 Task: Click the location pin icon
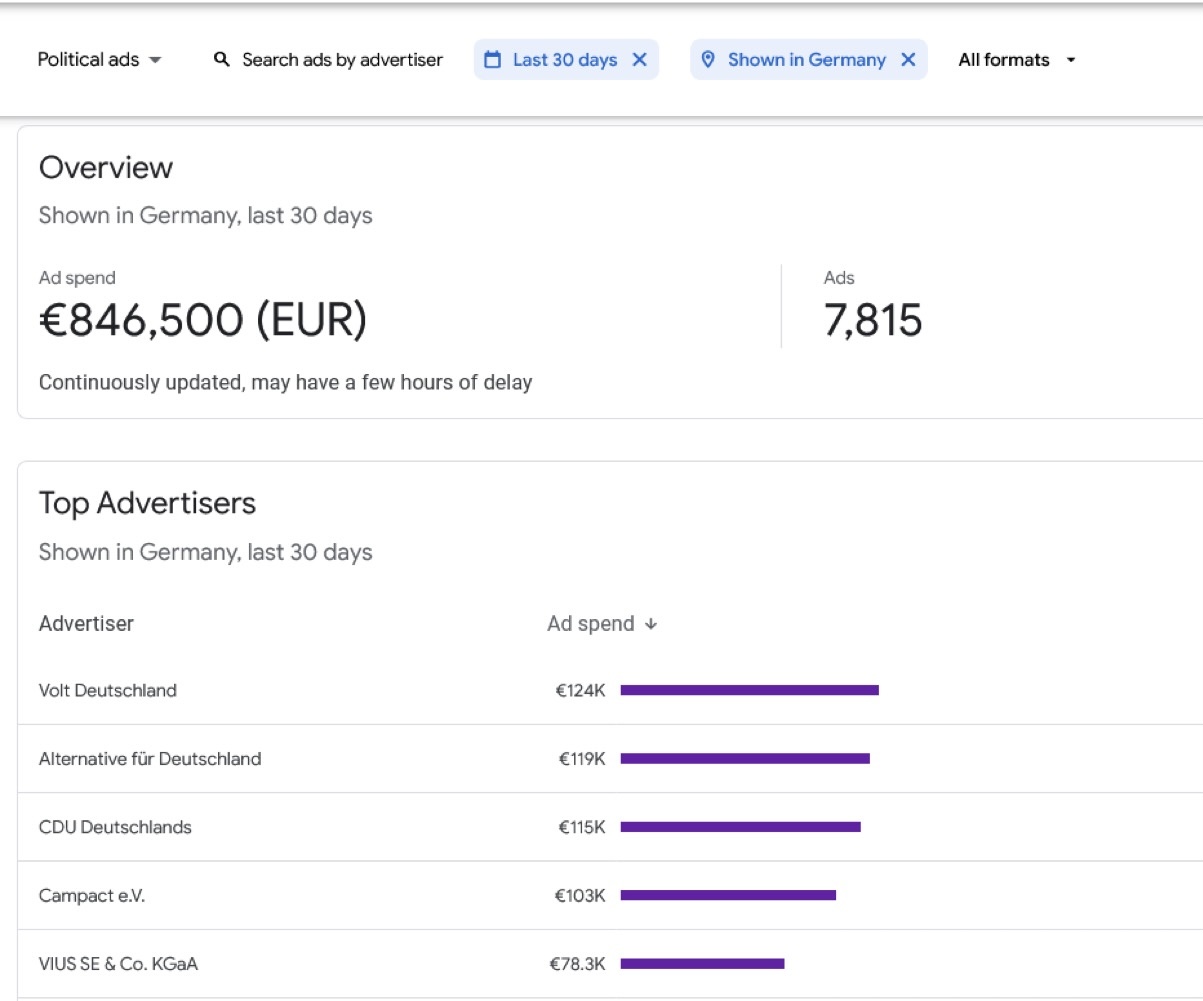point(708,60)
